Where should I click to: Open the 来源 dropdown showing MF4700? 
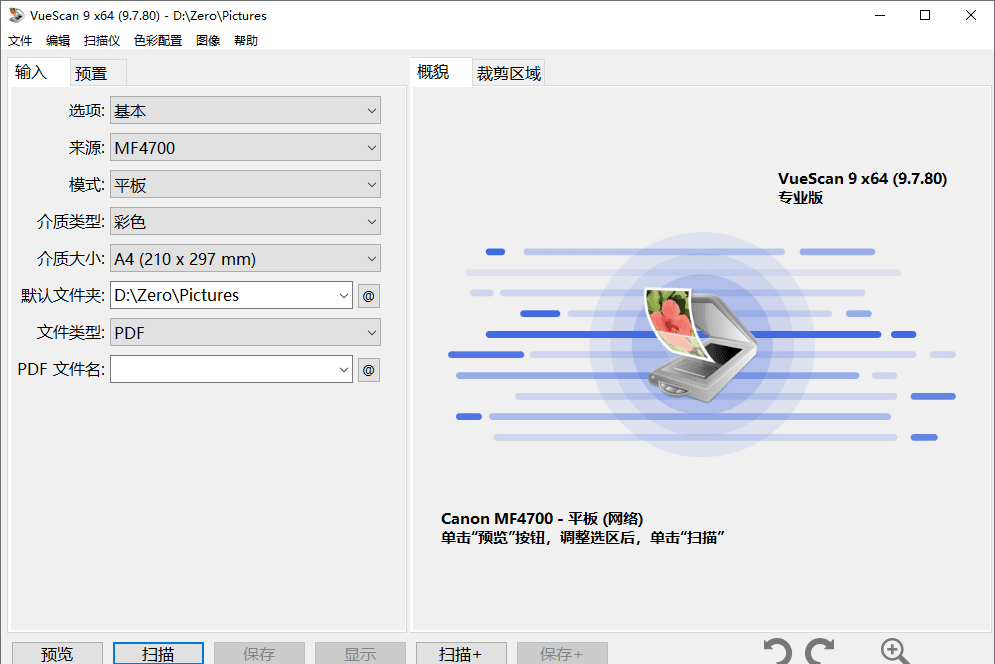click(x=246, y=147)
